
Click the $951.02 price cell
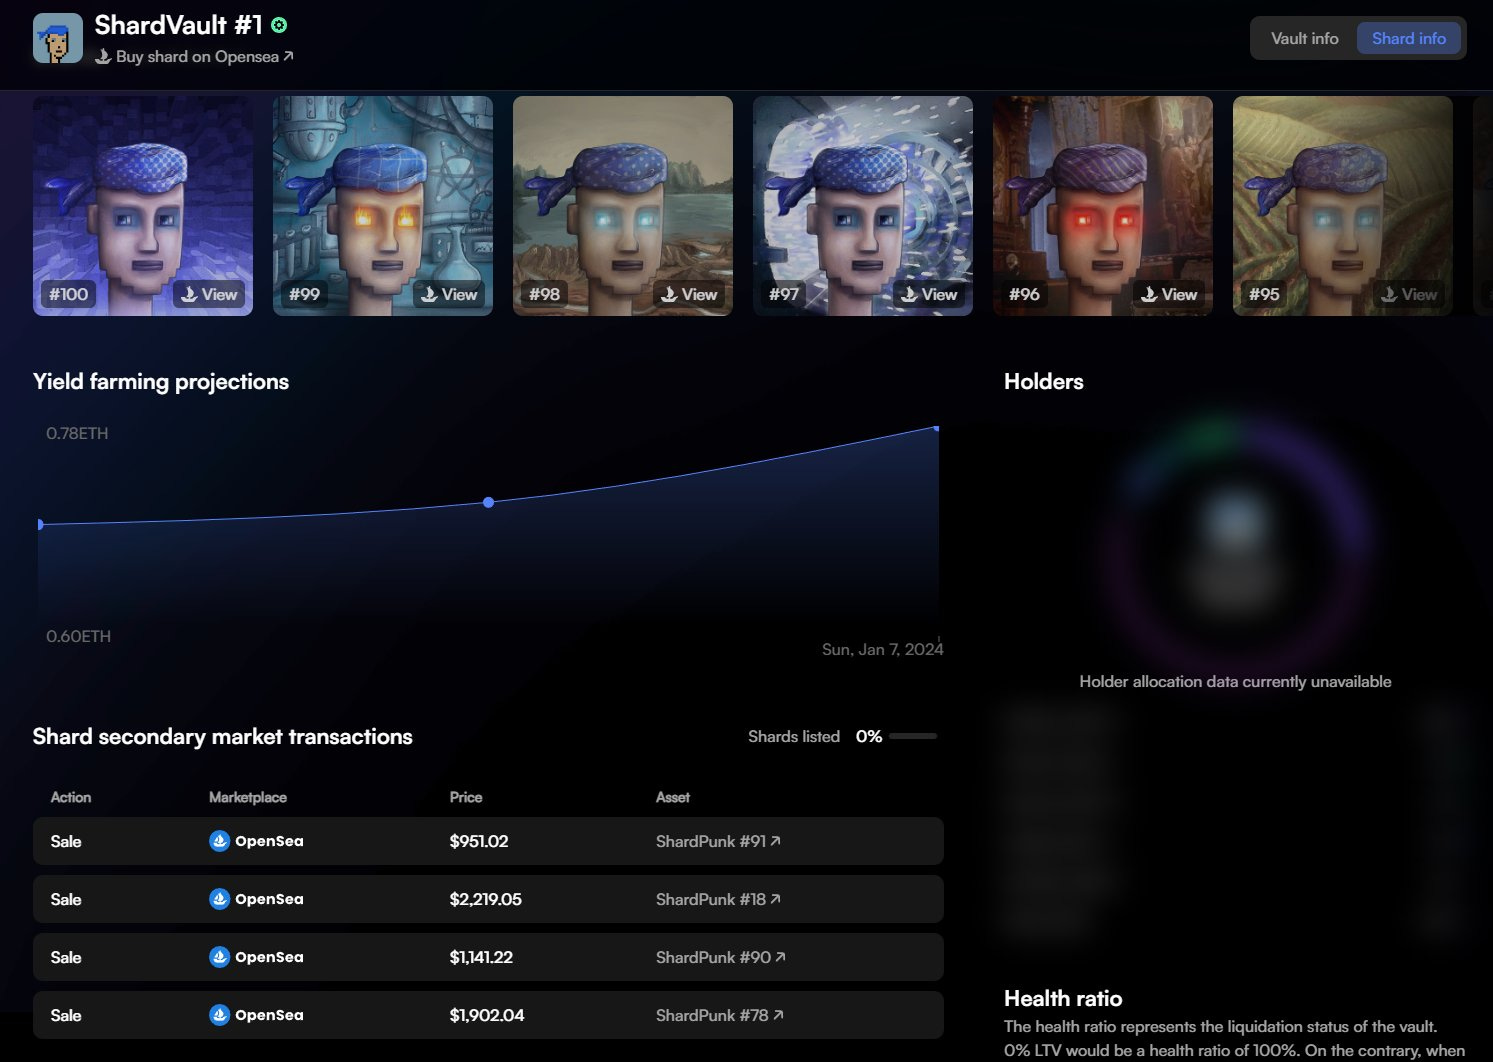pos(479,841)
